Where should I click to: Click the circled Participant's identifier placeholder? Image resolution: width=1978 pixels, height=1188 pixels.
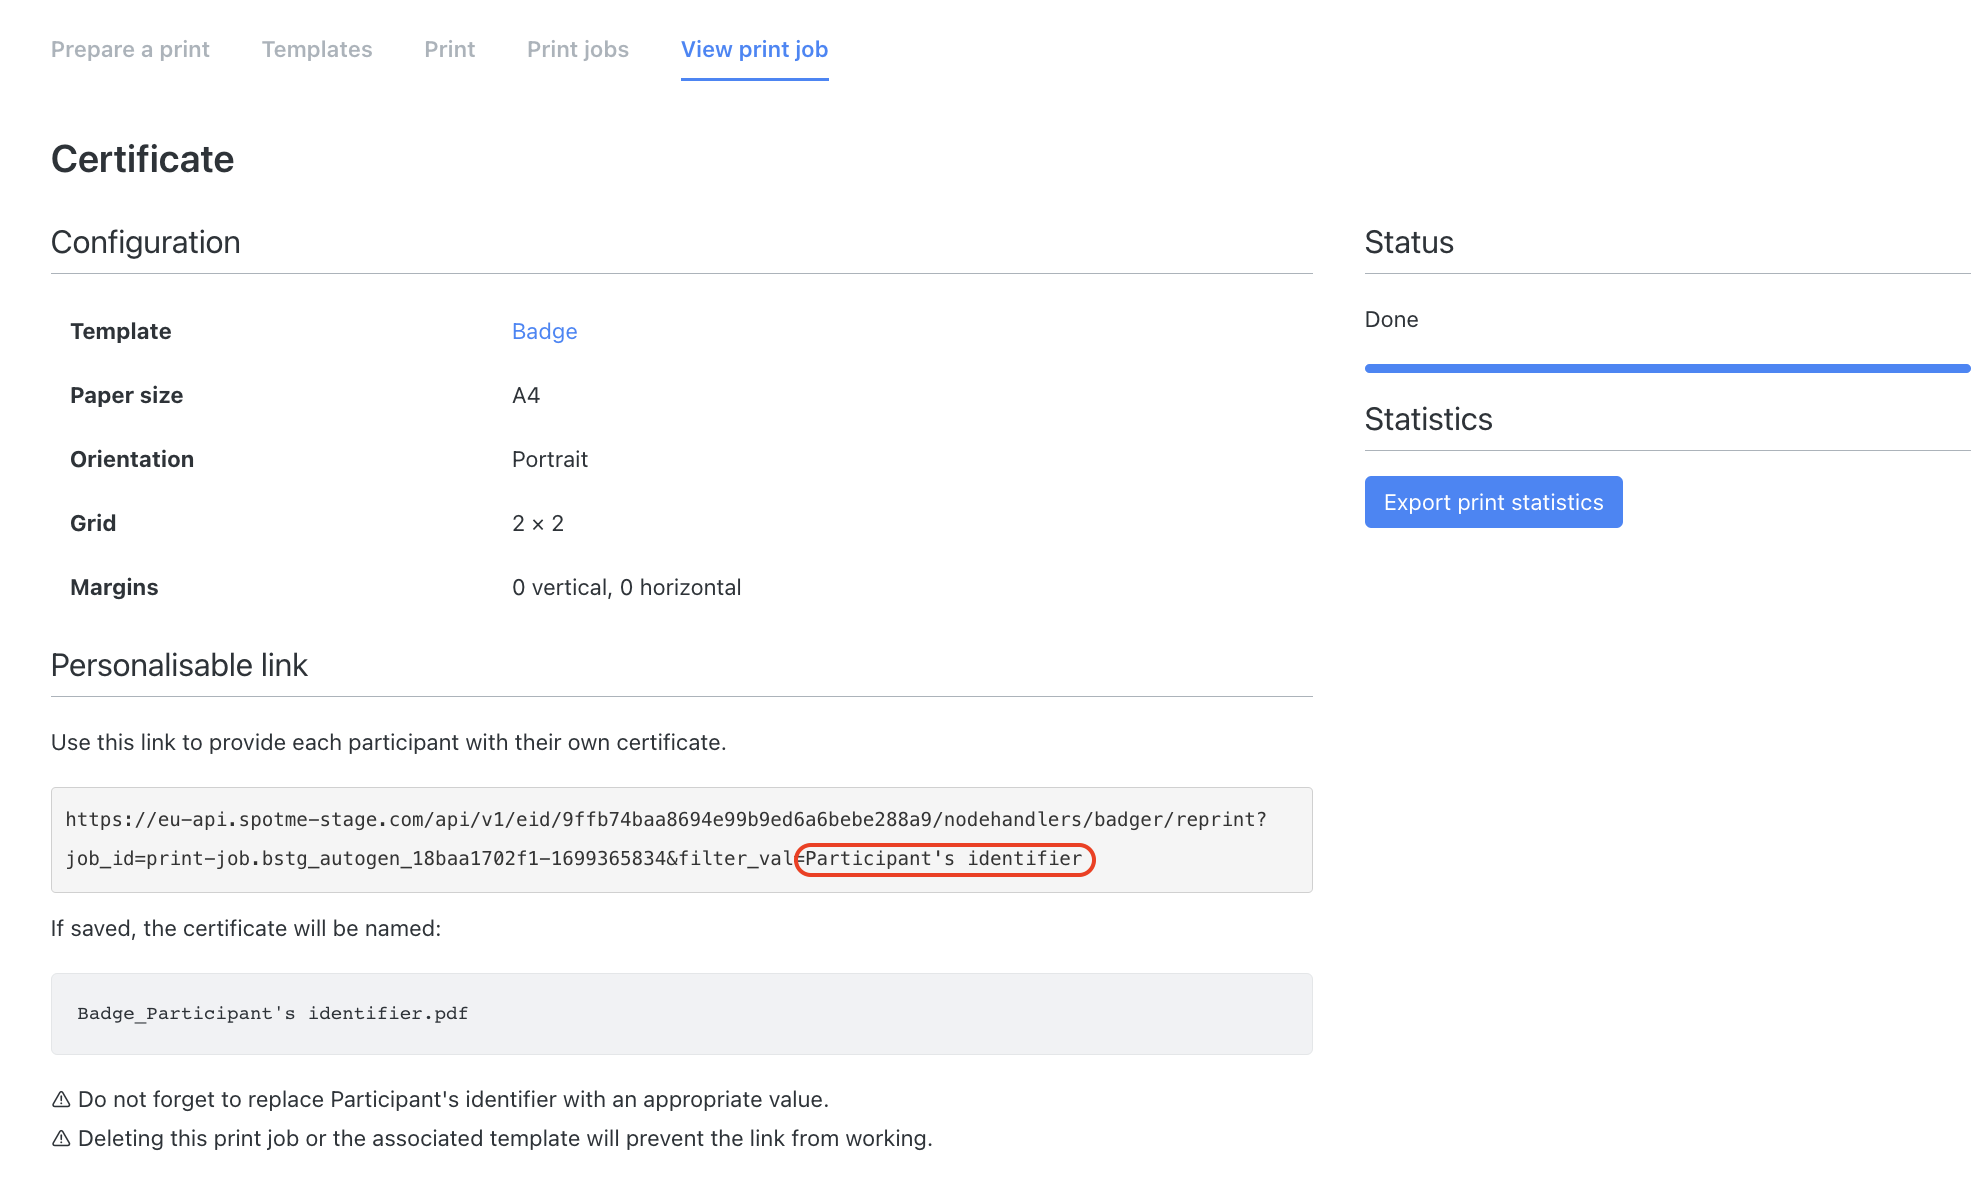(943, 859)
